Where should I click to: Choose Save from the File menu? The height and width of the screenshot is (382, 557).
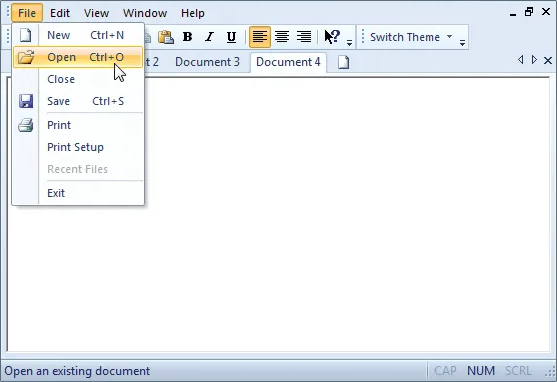(78, 101)
